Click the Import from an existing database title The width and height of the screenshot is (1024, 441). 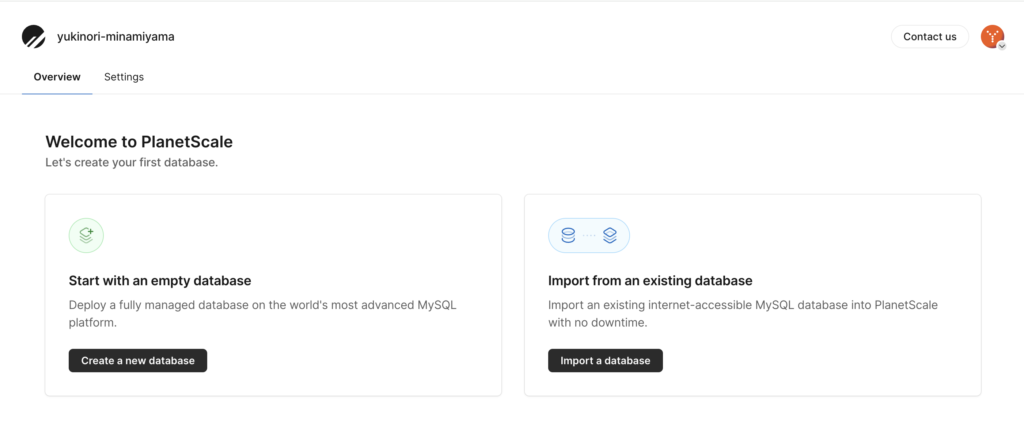(650, 281)
